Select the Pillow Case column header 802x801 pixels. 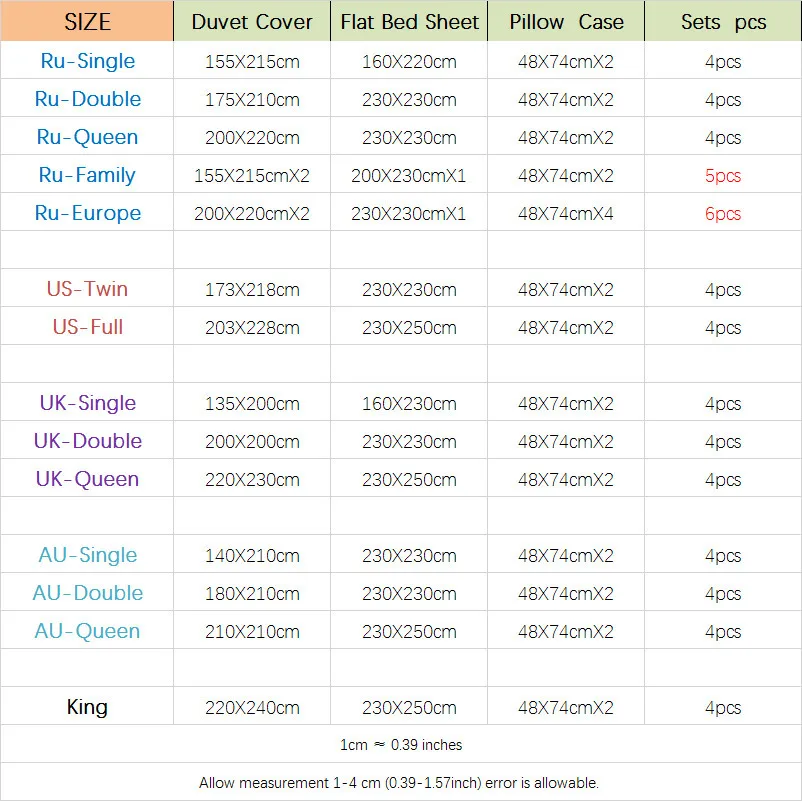(x=566, y=21)
